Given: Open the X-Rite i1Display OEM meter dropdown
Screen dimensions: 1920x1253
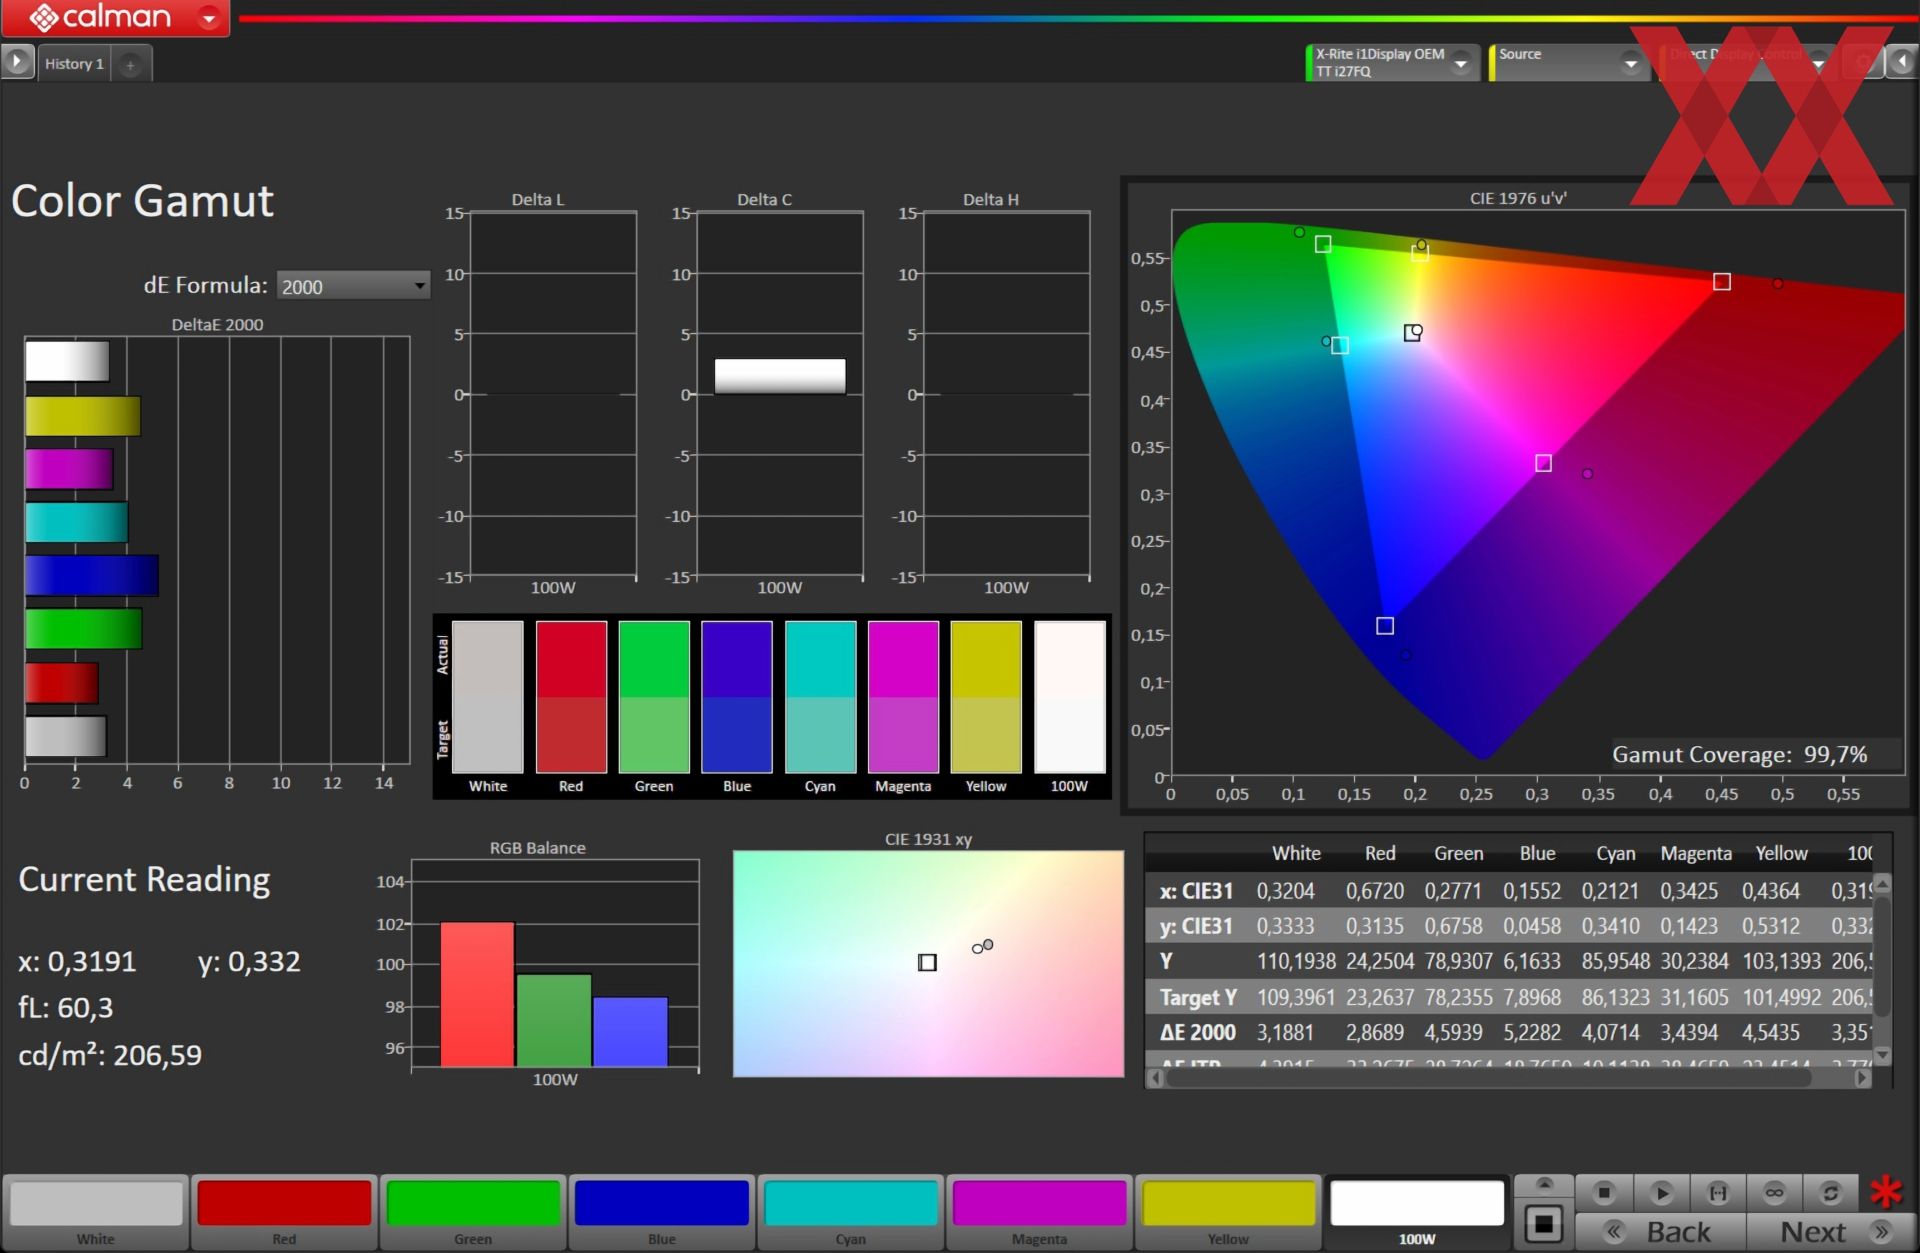Looking at the screenshot, I should tap(1461, 63).
